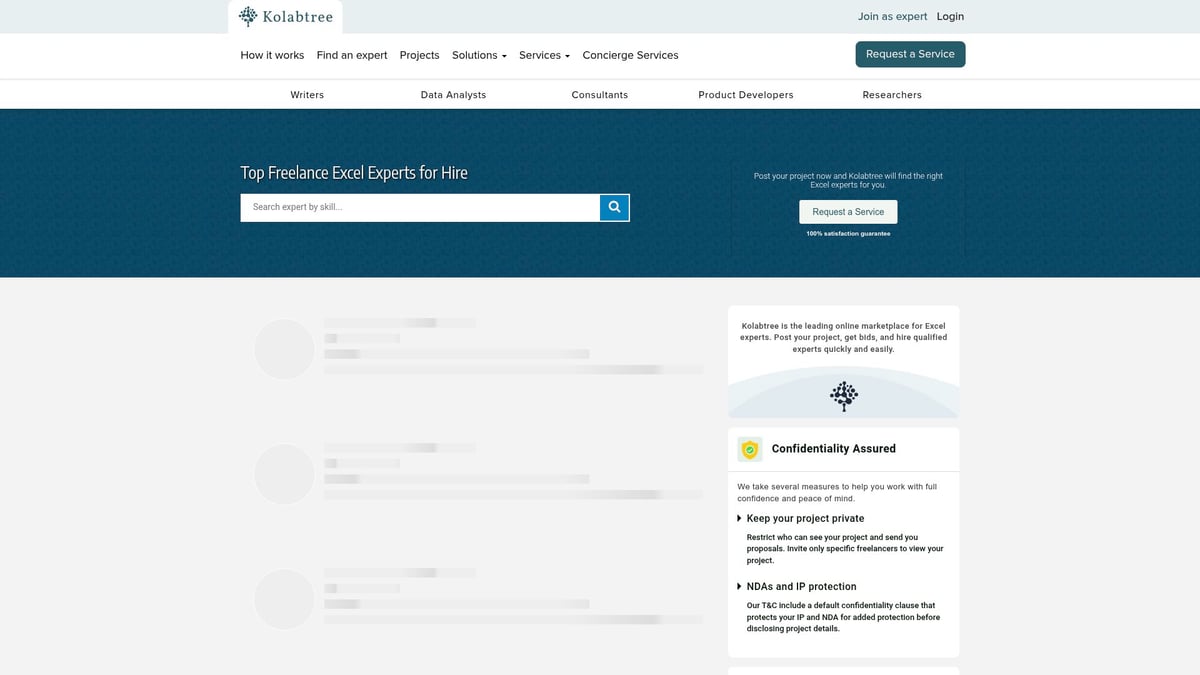Focus the Search expert by skill field
Viewport: 1200px width, 675px height.
[420, 207]
